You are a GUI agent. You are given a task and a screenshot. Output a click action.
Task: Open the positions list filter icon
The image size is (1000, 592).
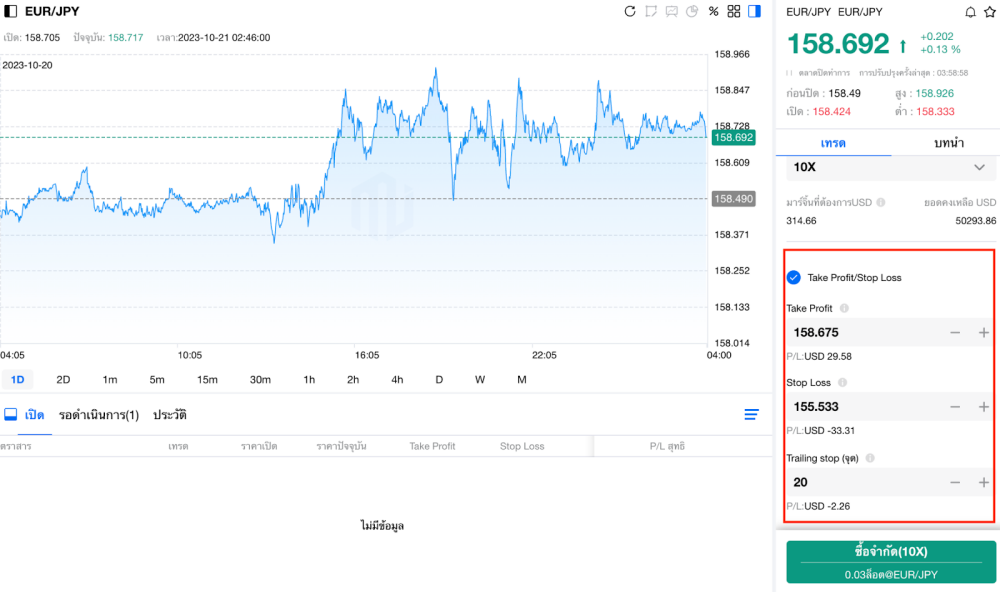[x=751, y=414]
